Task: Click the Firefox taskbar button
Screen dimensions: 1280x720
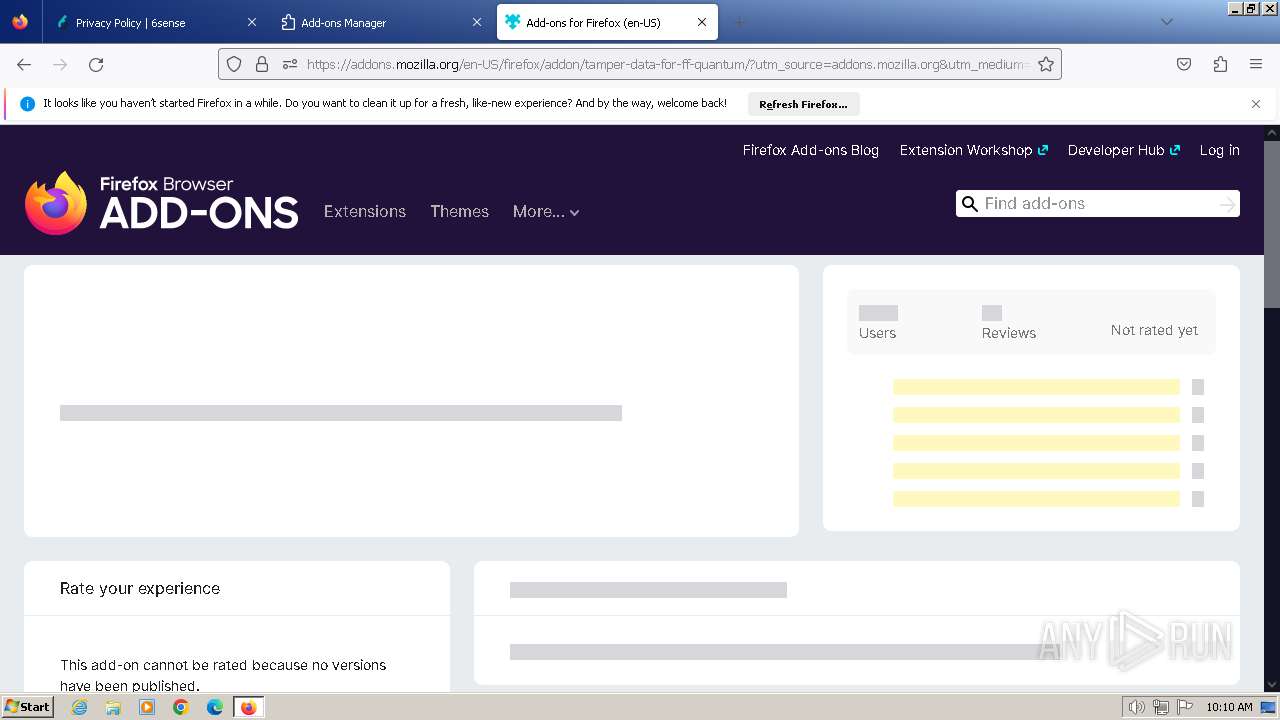Action: [248, 707]
